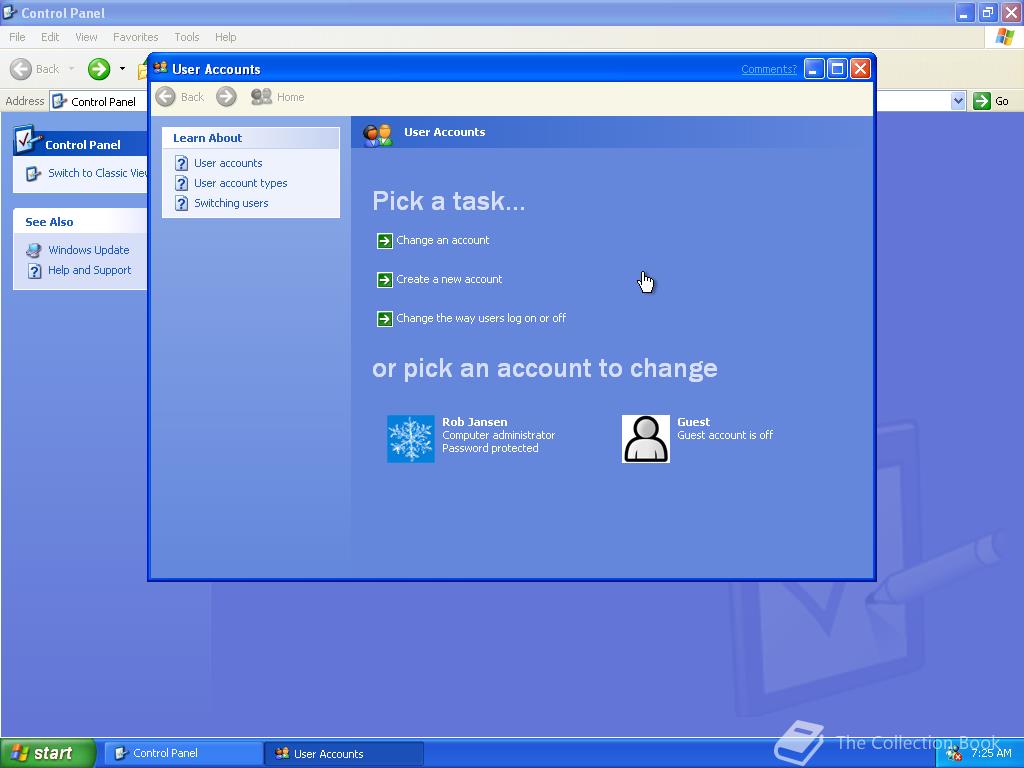Click the Help and Support link
Screen dimensions: 1024x768
pyautogui.click(x=89, y=270)
